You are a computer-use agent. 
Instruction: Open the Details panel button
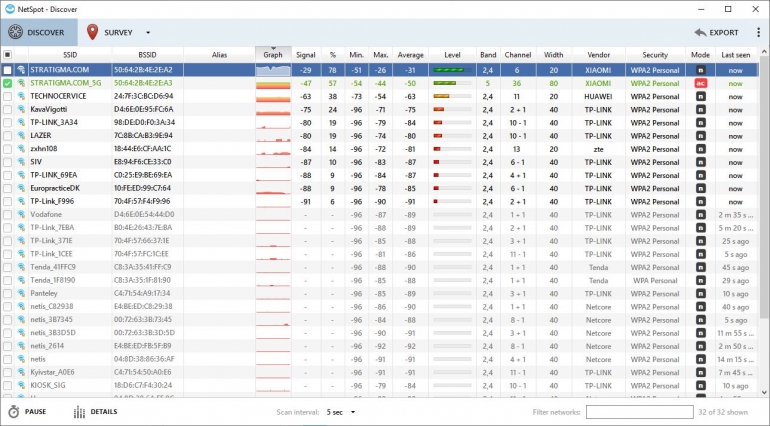coord(95,412)
